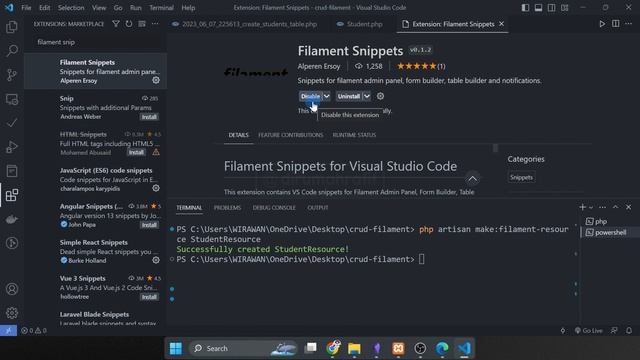Image resolution: width=640 pixels, height=360 pixels.
Task: Switch to the Student.php editor tab
Action: point(360,24)
